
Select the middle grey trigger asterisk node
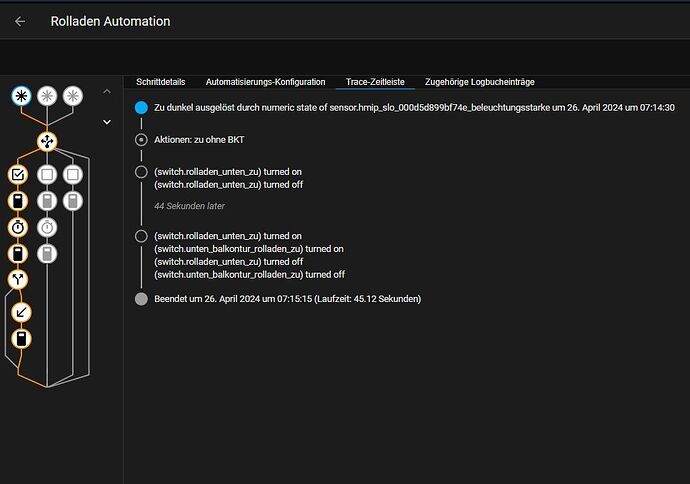(47, 96)
